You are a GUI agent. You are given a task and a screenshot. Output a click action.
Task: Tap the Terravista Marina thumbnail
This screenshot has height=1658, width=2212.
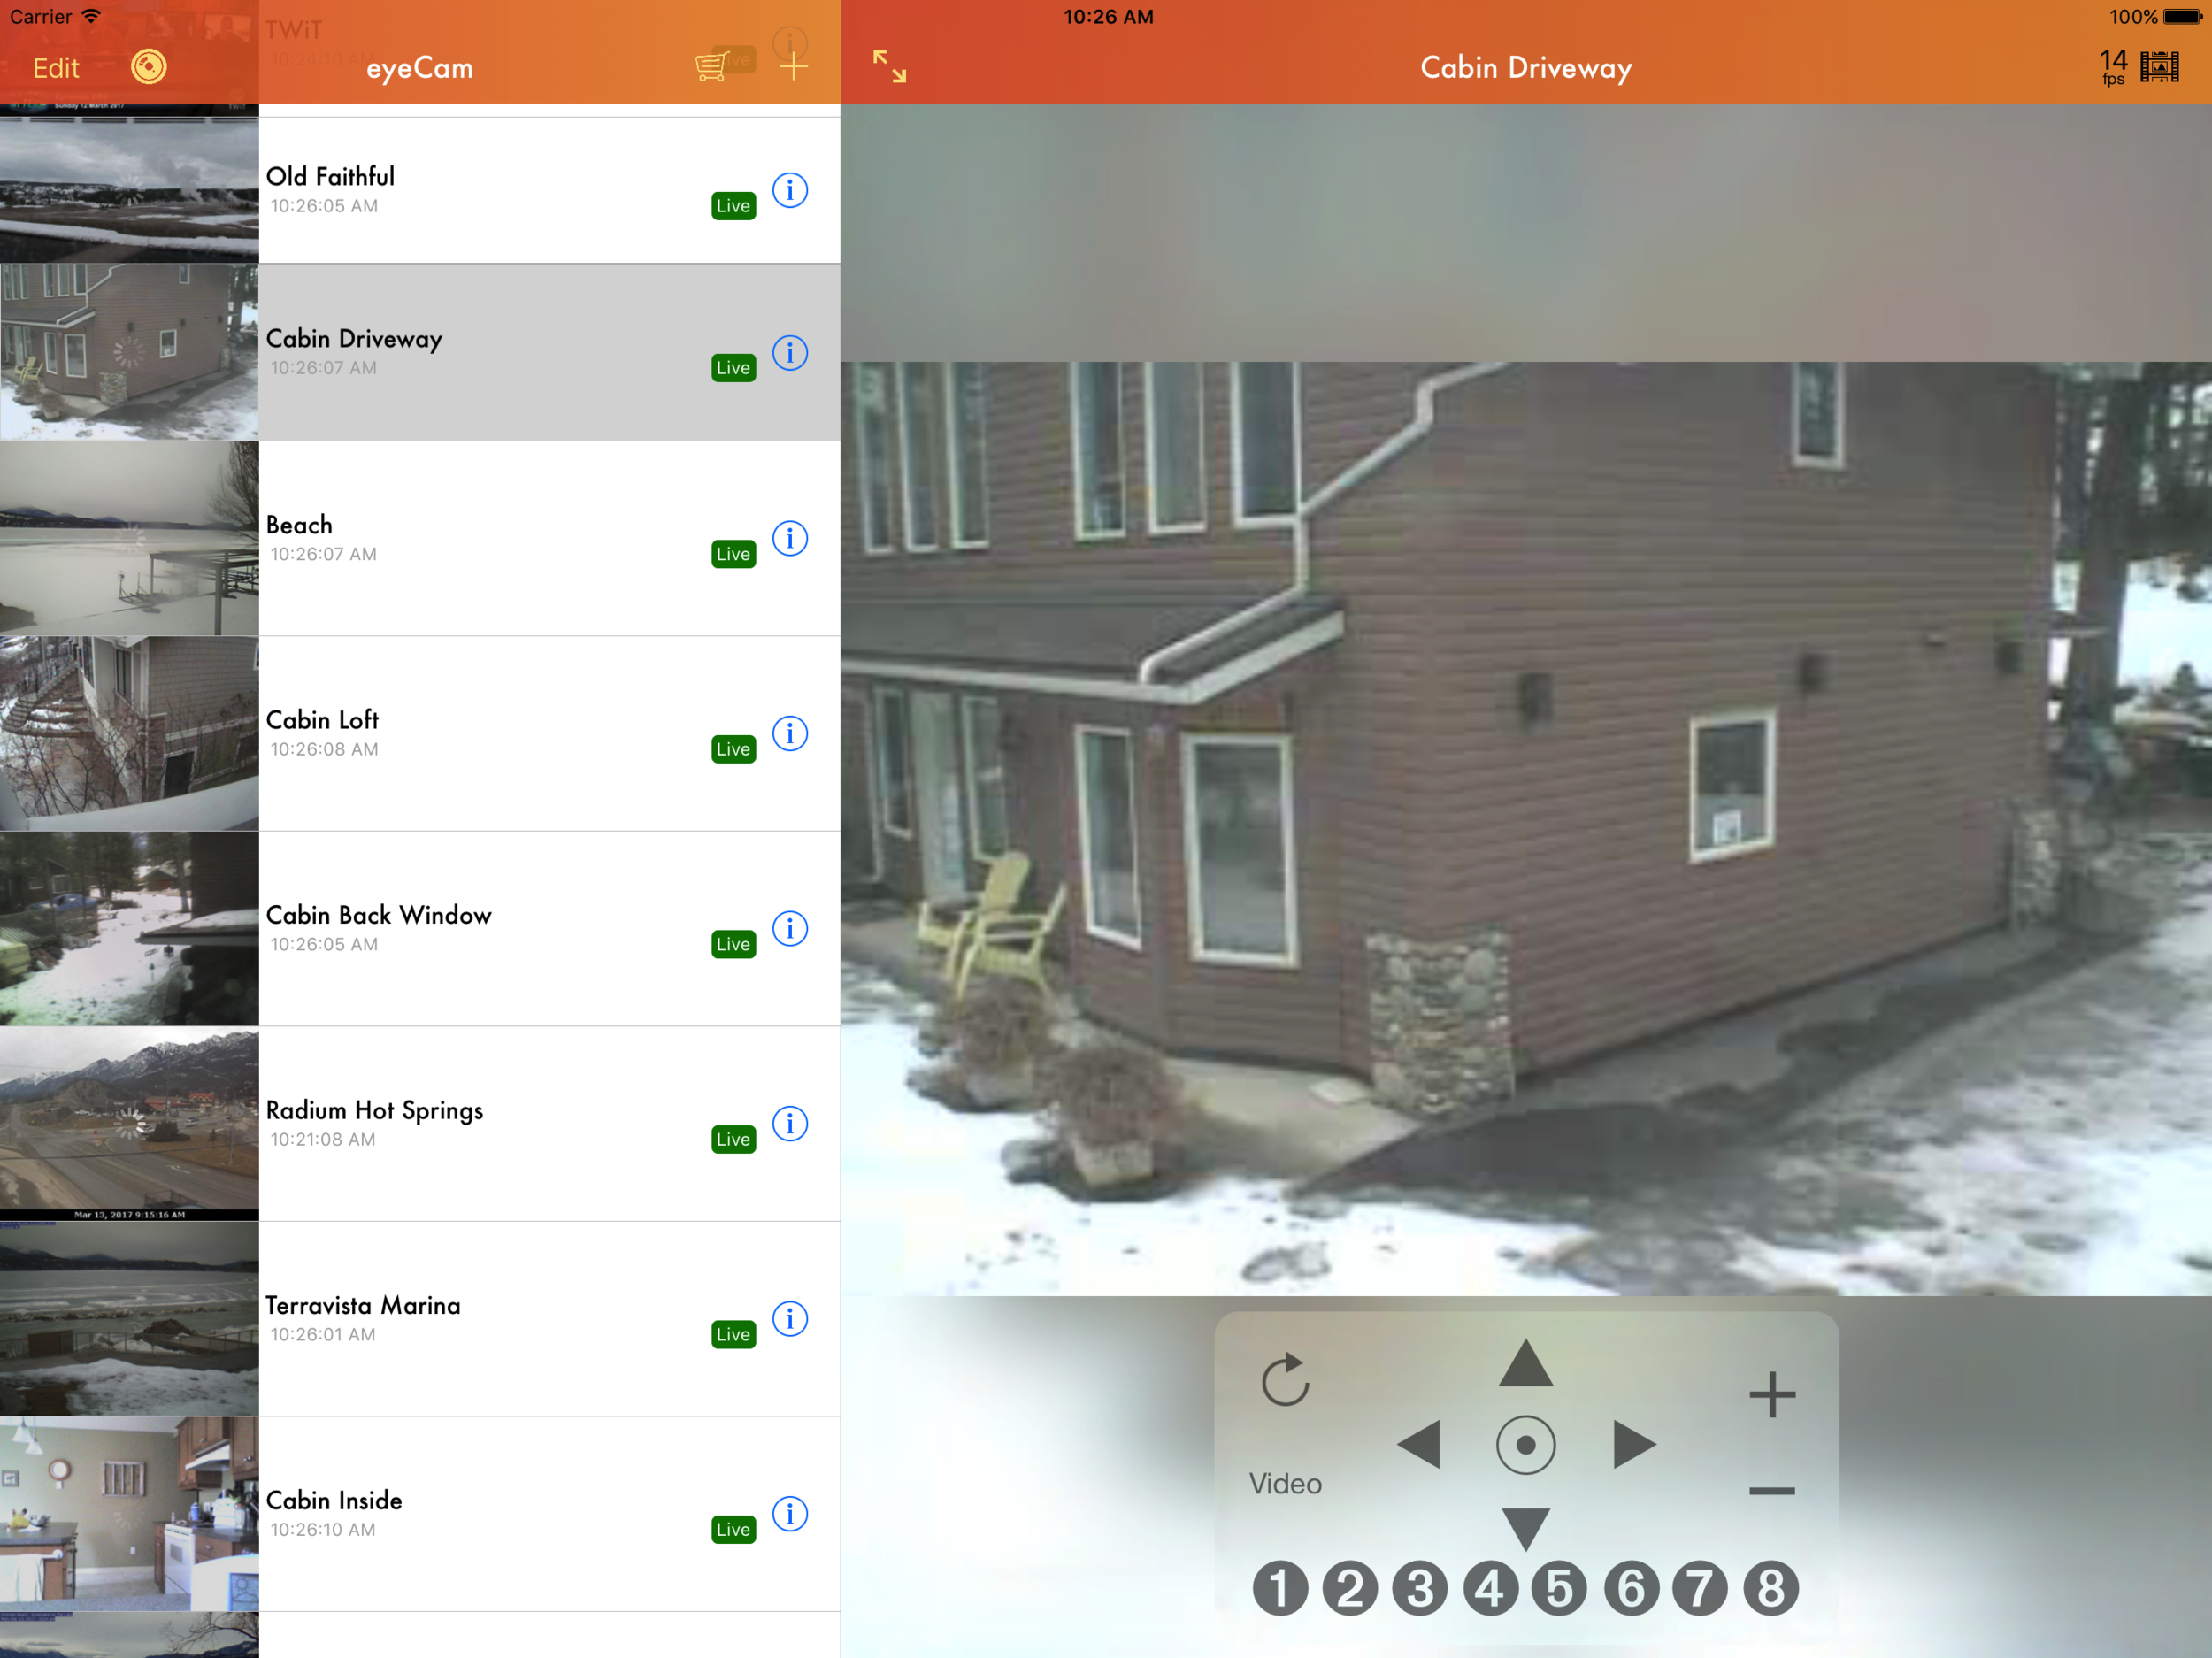click(129, 1318)
